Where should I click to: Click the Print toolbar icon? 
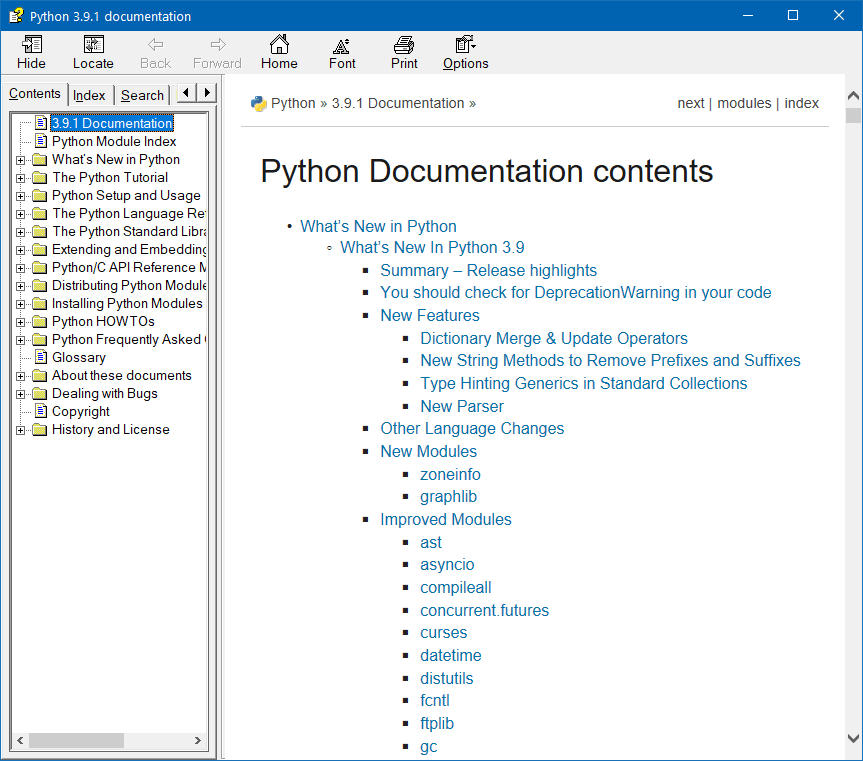coord(404,44)
